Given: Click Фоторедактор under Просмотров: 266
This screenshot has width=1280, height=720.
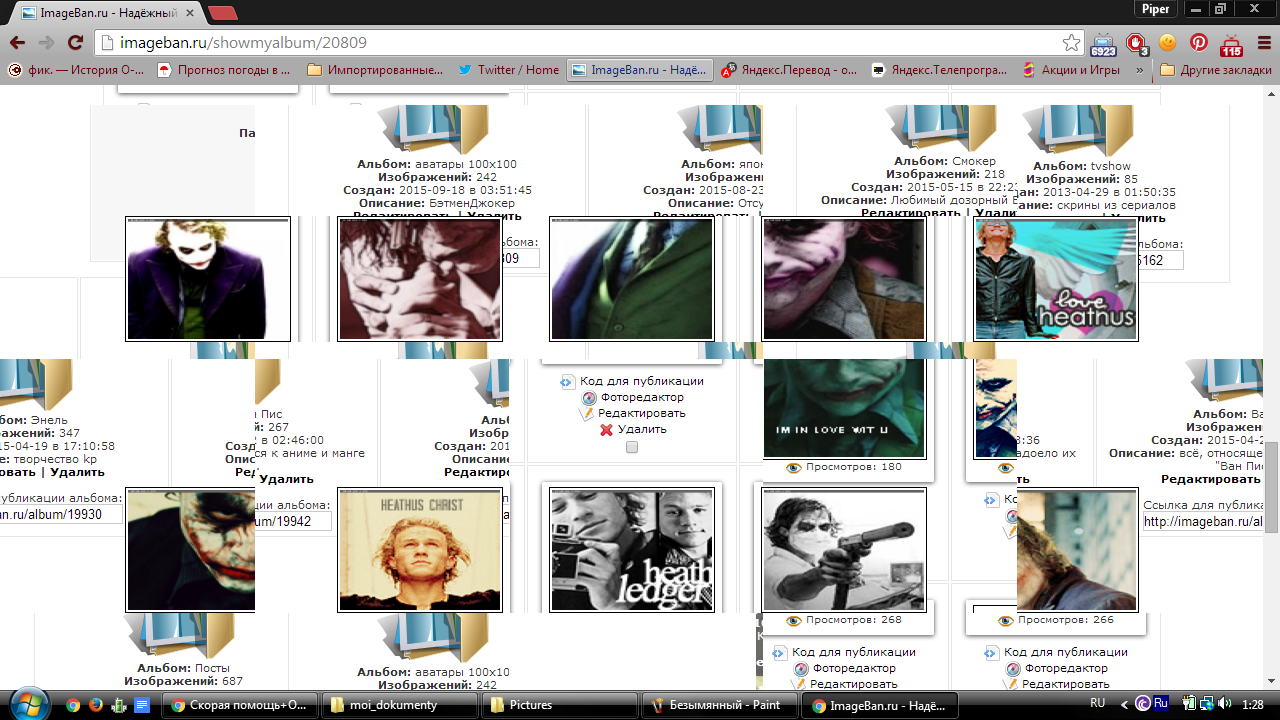Looking at the screenshot, I should (1066, 668).
